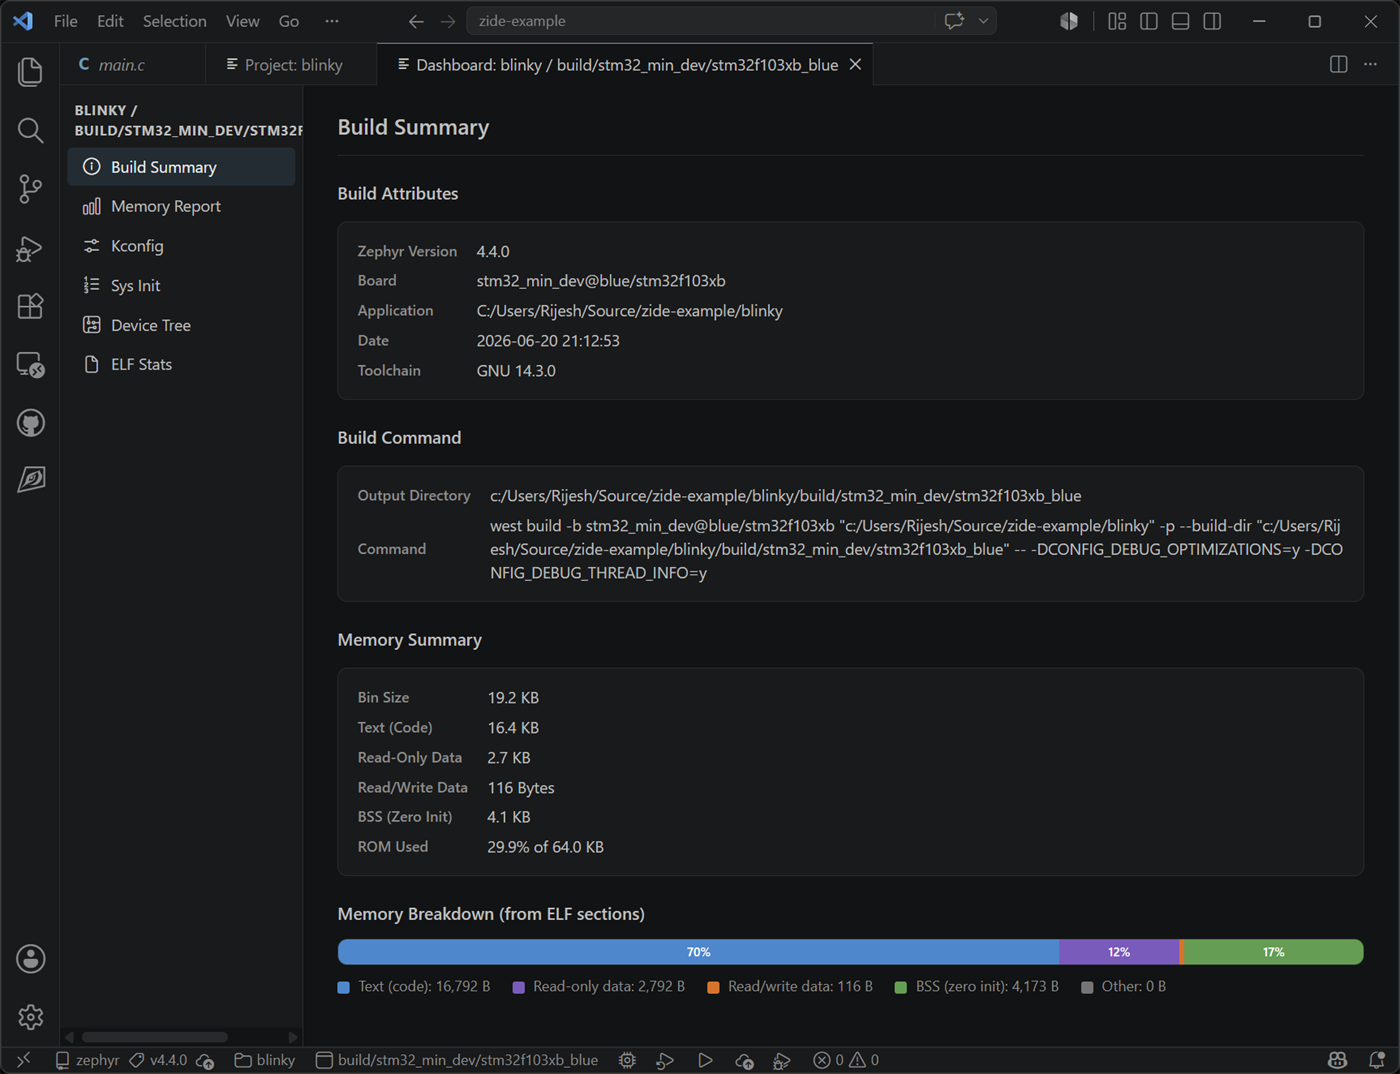Click the ROM Used 29.9% of 64.0 KB value
This screenshot has width=1400, height=1074.
click(x=545, y=847)
